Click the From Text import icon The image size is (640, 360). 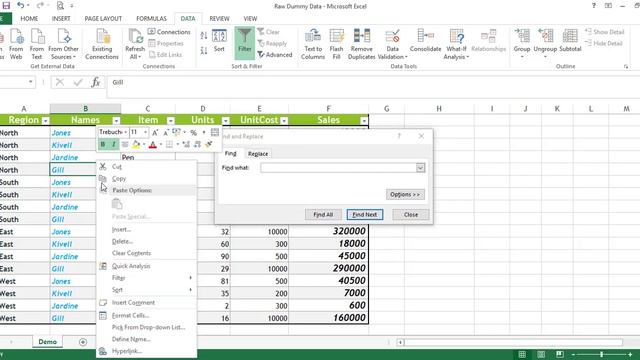coord(37,44)
